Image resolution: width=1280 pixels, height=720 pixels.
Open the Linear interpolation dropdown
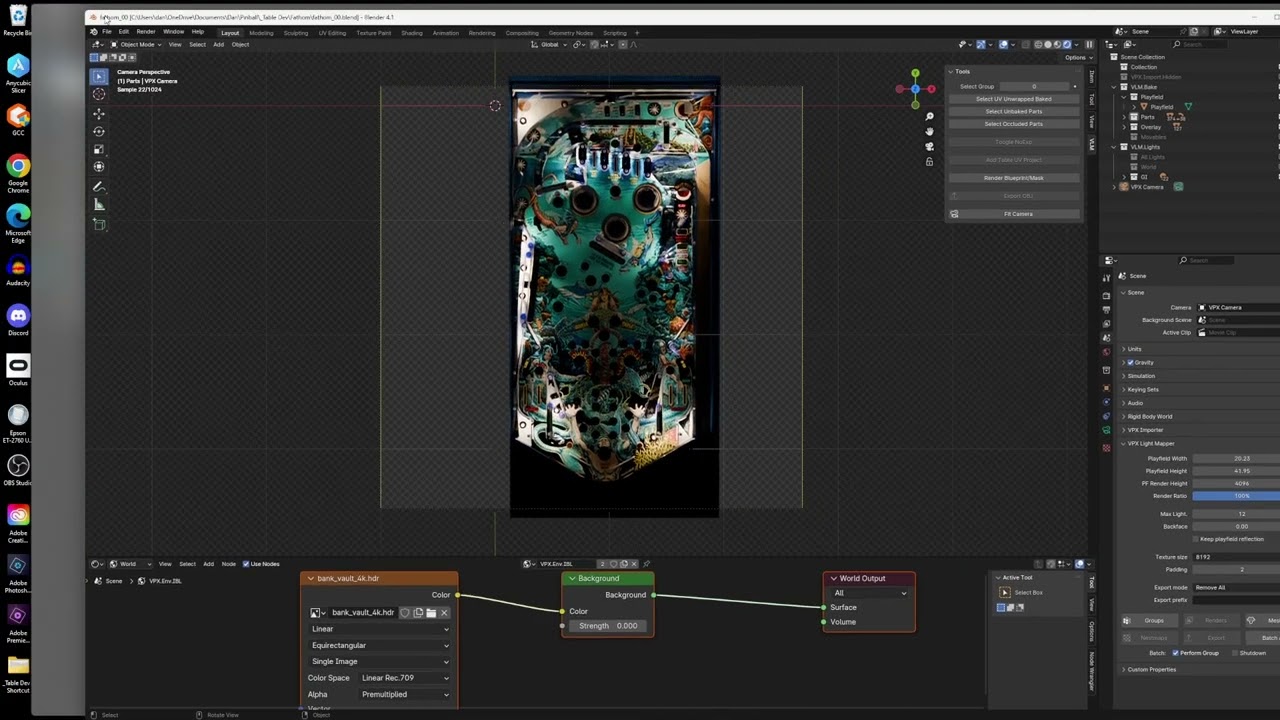pyautogui.click(x=379, y=629)
